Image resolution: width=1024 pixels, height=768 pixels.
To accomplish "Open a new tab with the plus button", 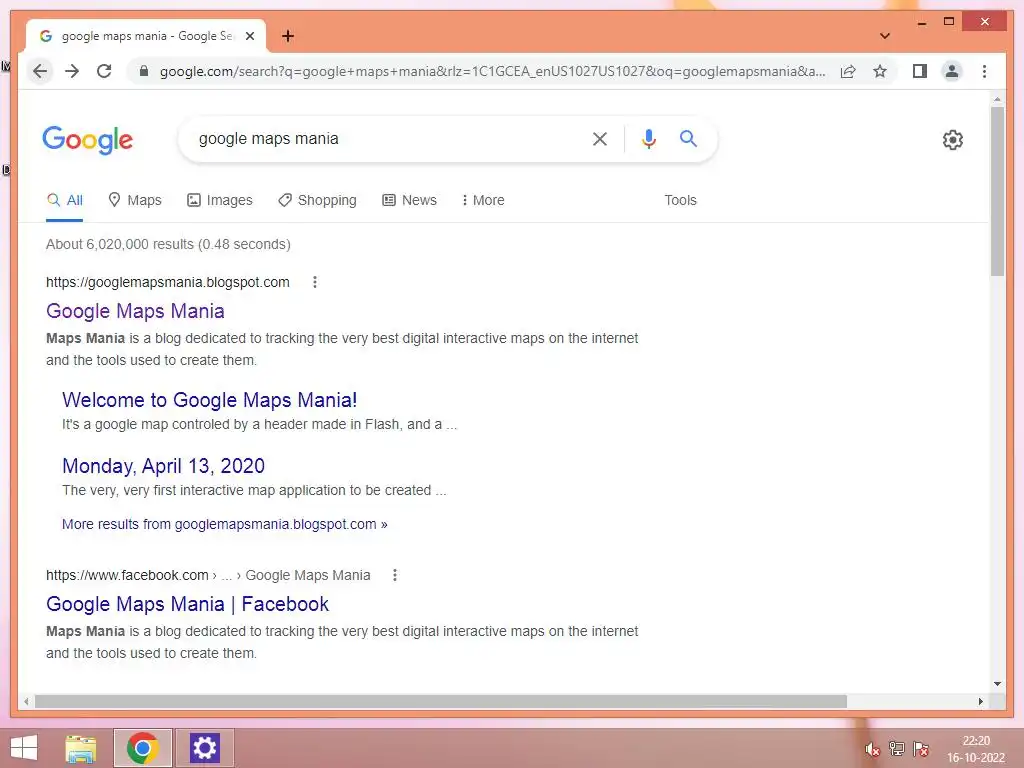I will [288, 36].
